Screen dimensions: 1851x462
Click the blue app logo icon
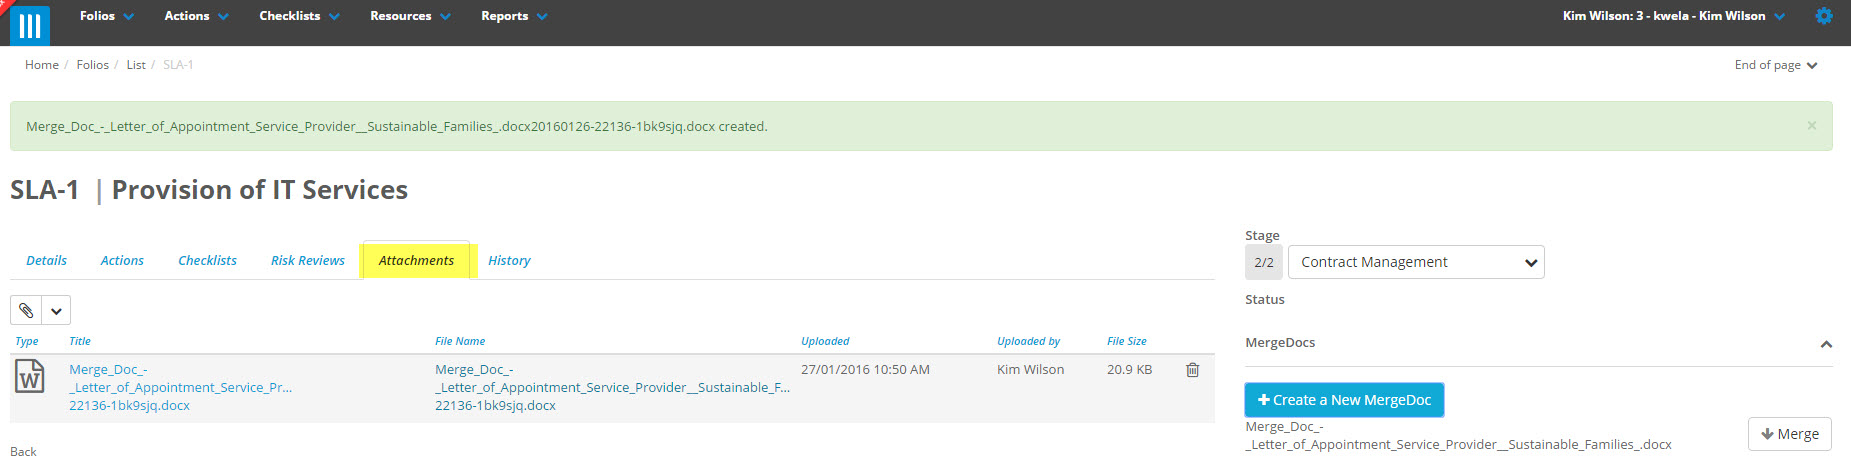[x=30, y=25]
